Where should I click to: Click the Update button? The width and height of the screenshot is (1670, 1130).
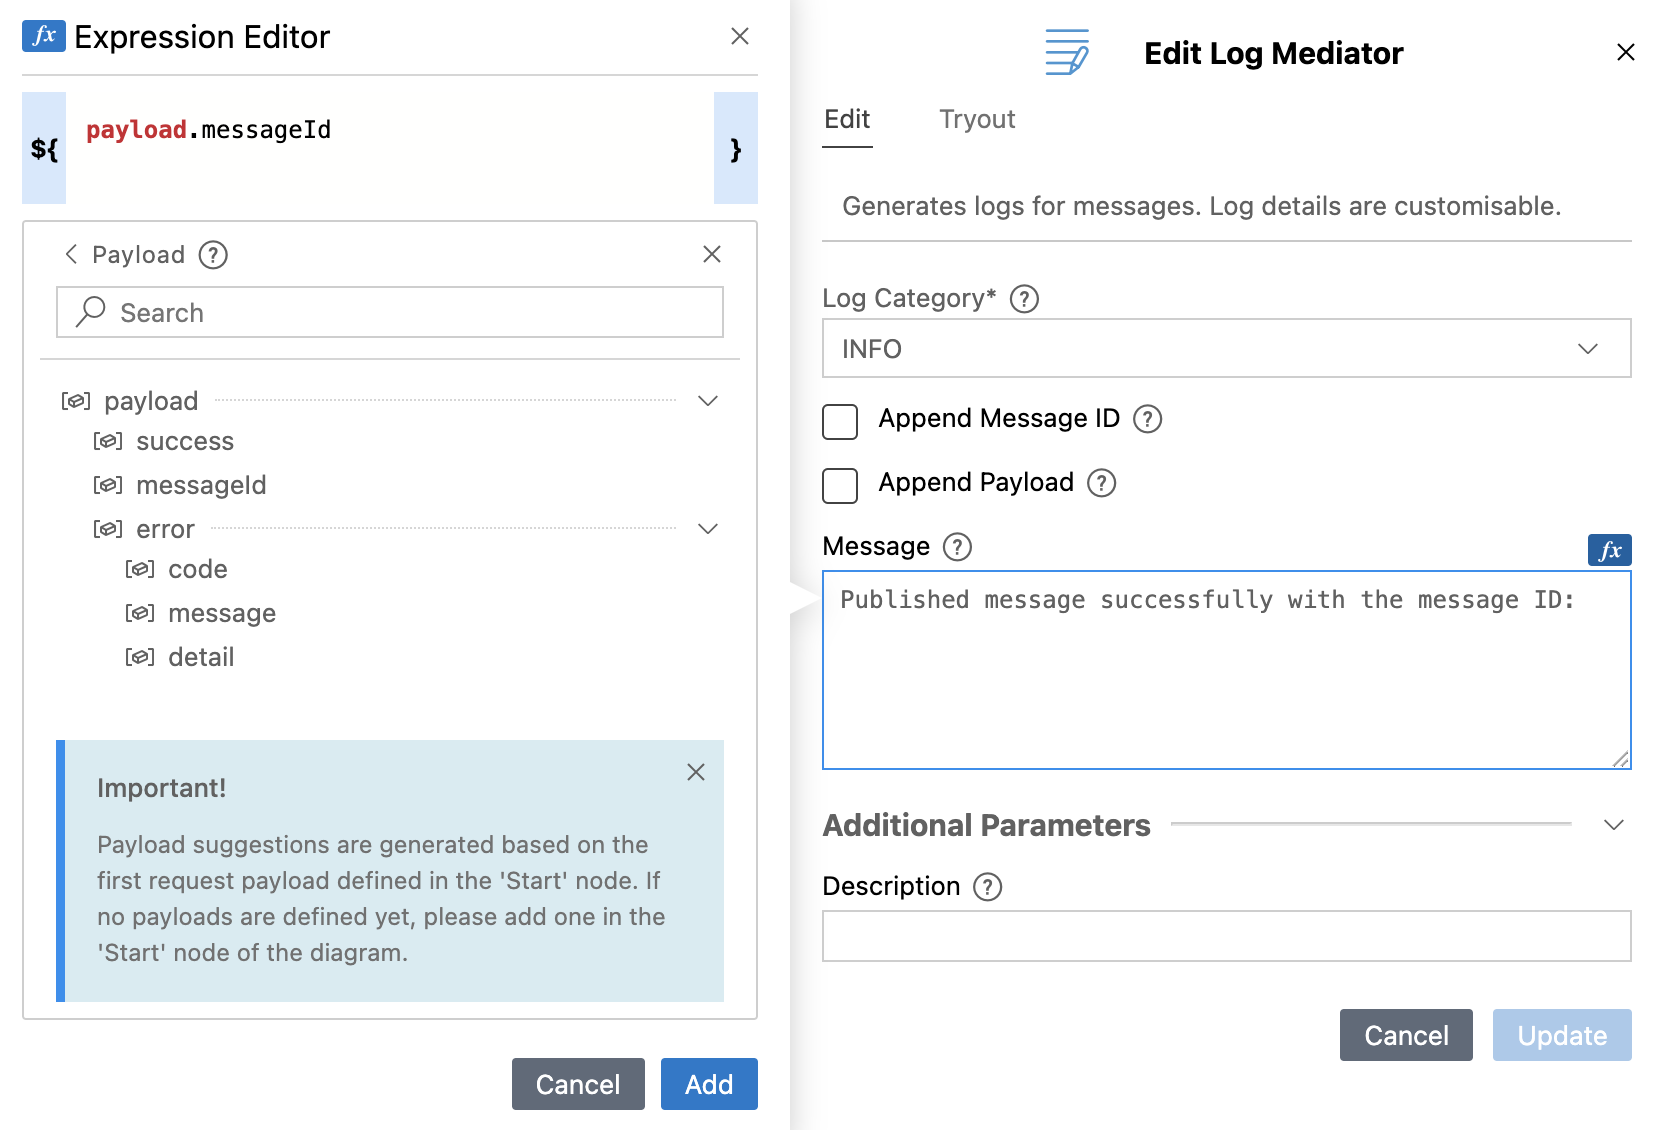[1562, 1035]
